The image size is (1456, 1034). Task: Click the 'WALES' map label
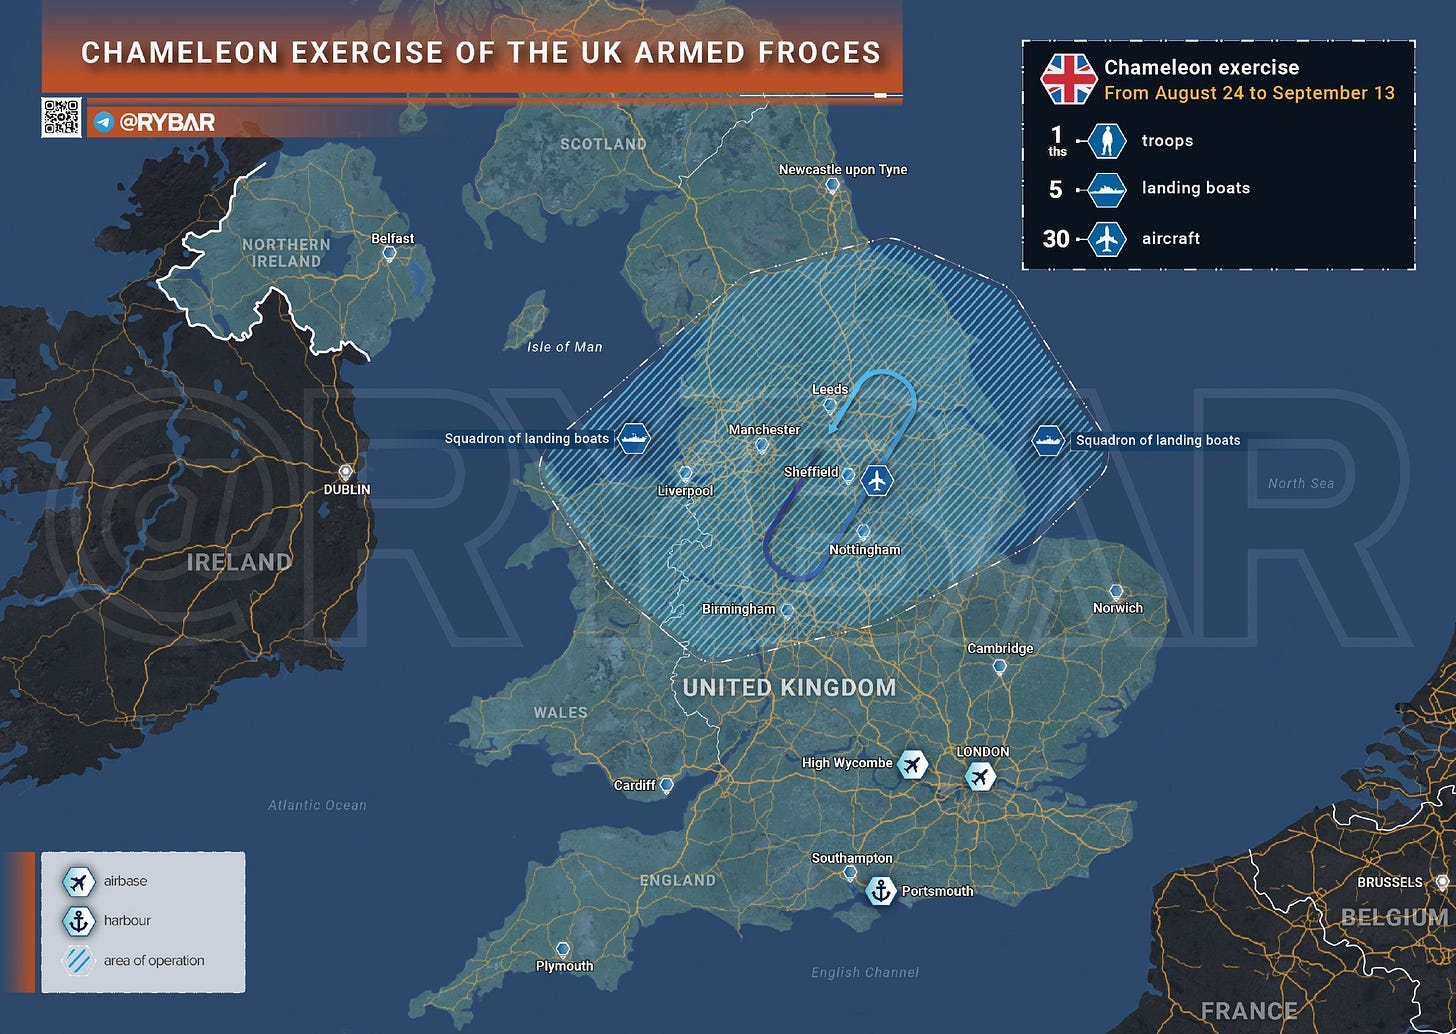tap(560, 713)
